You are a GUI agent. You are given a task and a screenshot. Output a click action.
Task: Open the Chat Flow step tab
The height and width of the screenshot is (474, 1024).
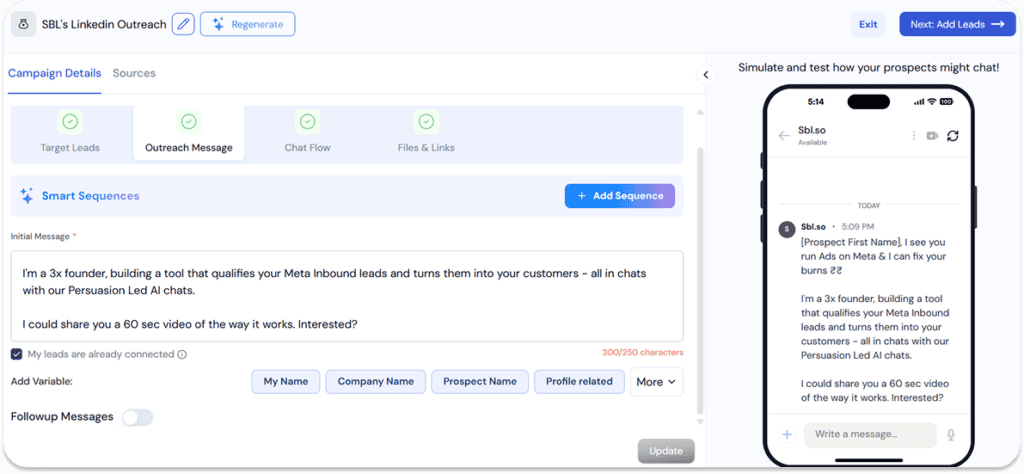[307, 132]
